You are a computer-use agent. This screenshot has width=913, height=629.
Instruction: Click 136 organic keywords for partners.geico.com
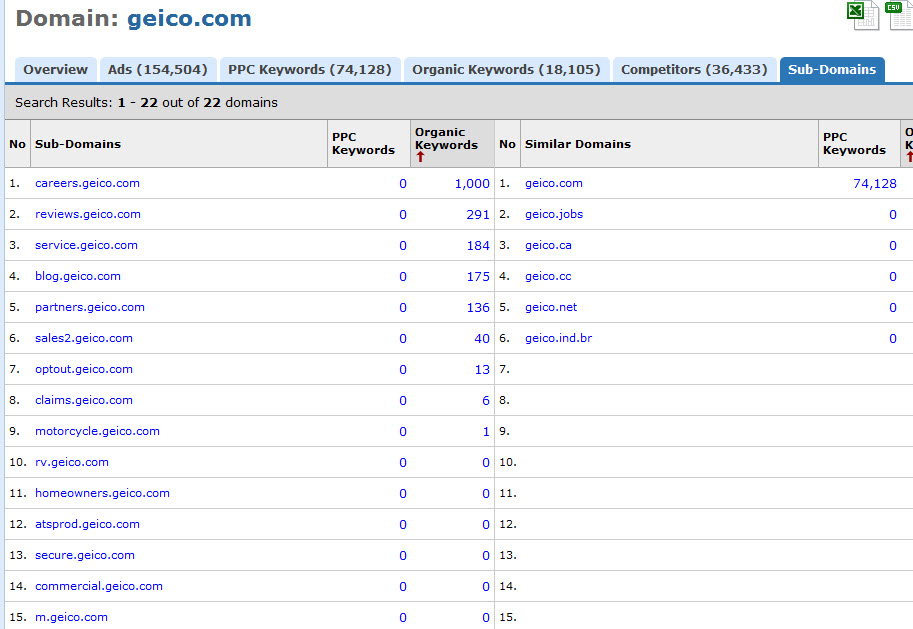pyautogui.click(x=478, y=308)
